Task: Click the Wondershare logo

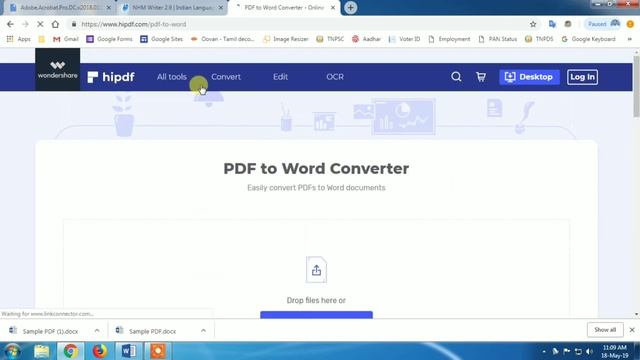Action: point(58,69)
